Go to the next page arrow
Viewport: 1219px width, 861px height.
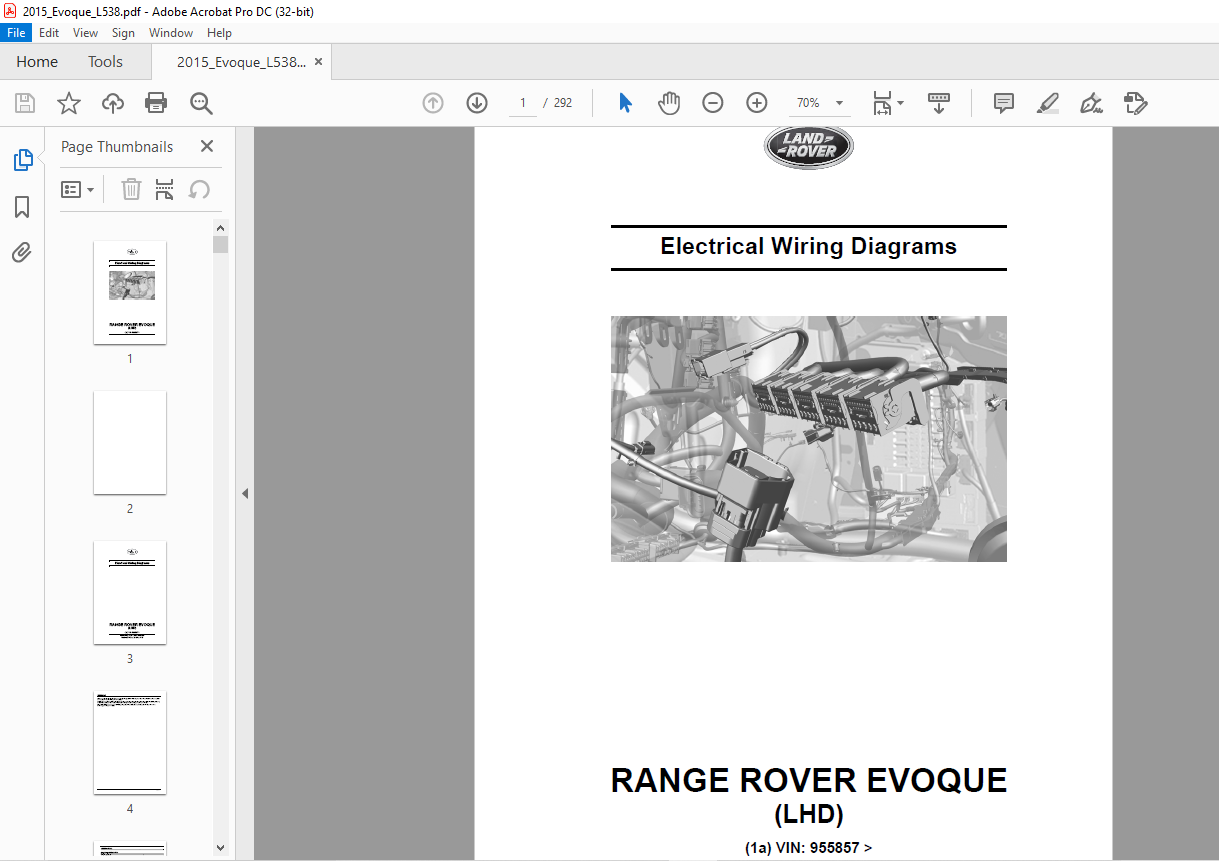coord(477,103)
